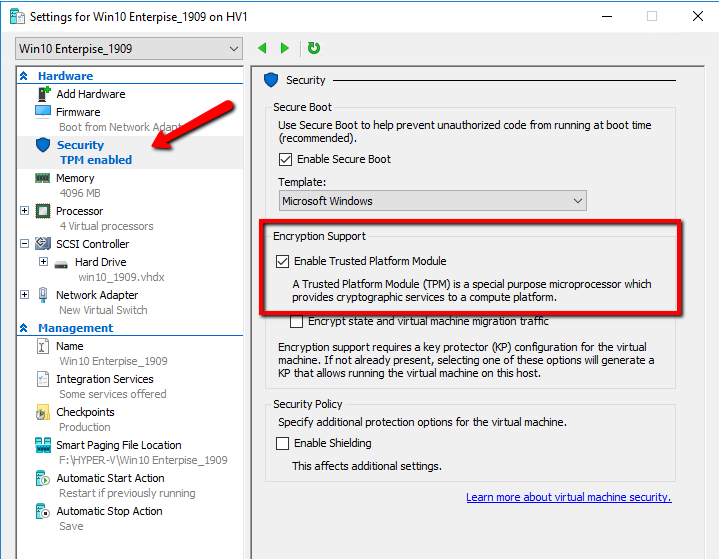Select the Security settings item
Image resolution: width=719 pixels, height=559 pixels.
(x=80, y=145)
